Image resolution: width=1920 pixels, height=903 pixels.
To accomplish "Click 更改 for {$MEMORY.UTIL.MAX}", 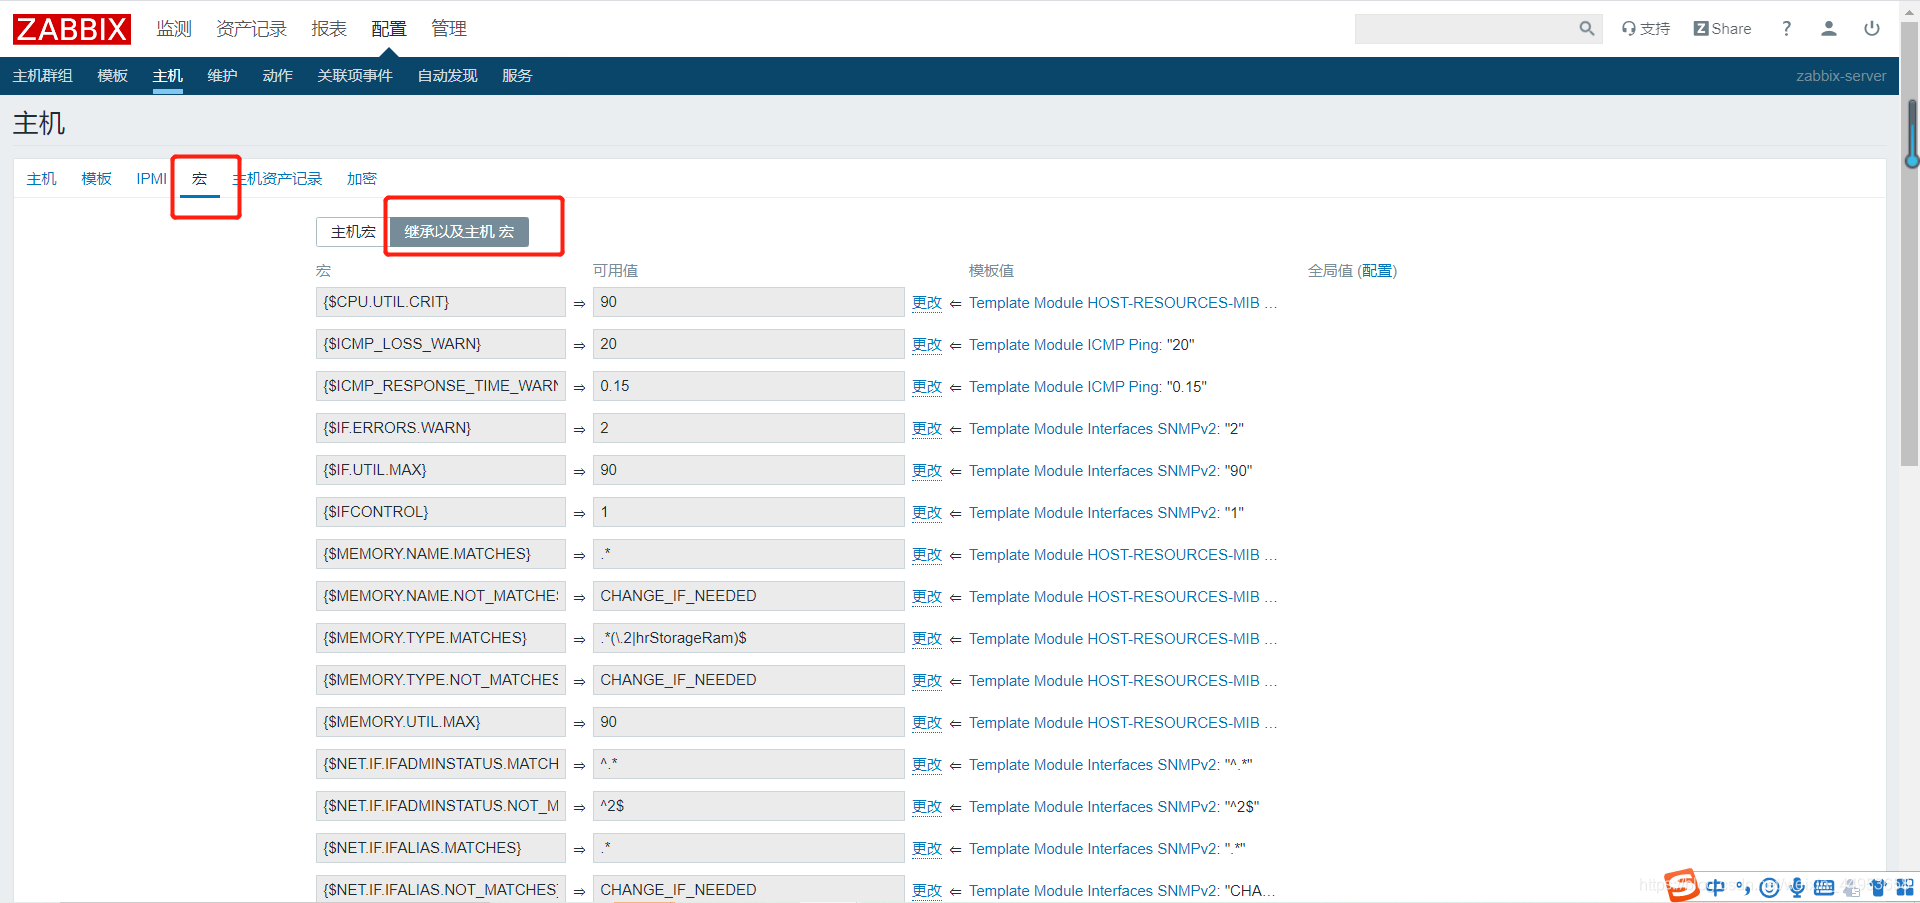I will tap(927, 723).
